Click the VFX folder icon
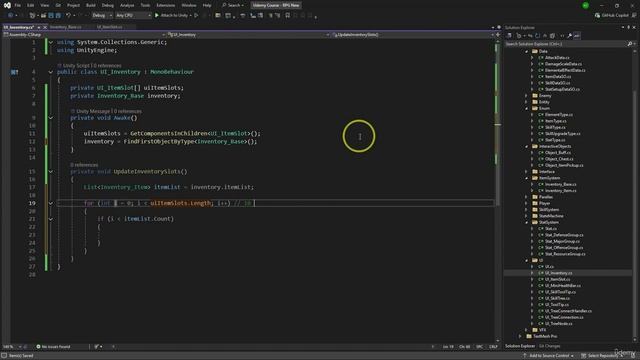This screenshot has height=360, width=640. pyautogui.click(x=535, y=330)
